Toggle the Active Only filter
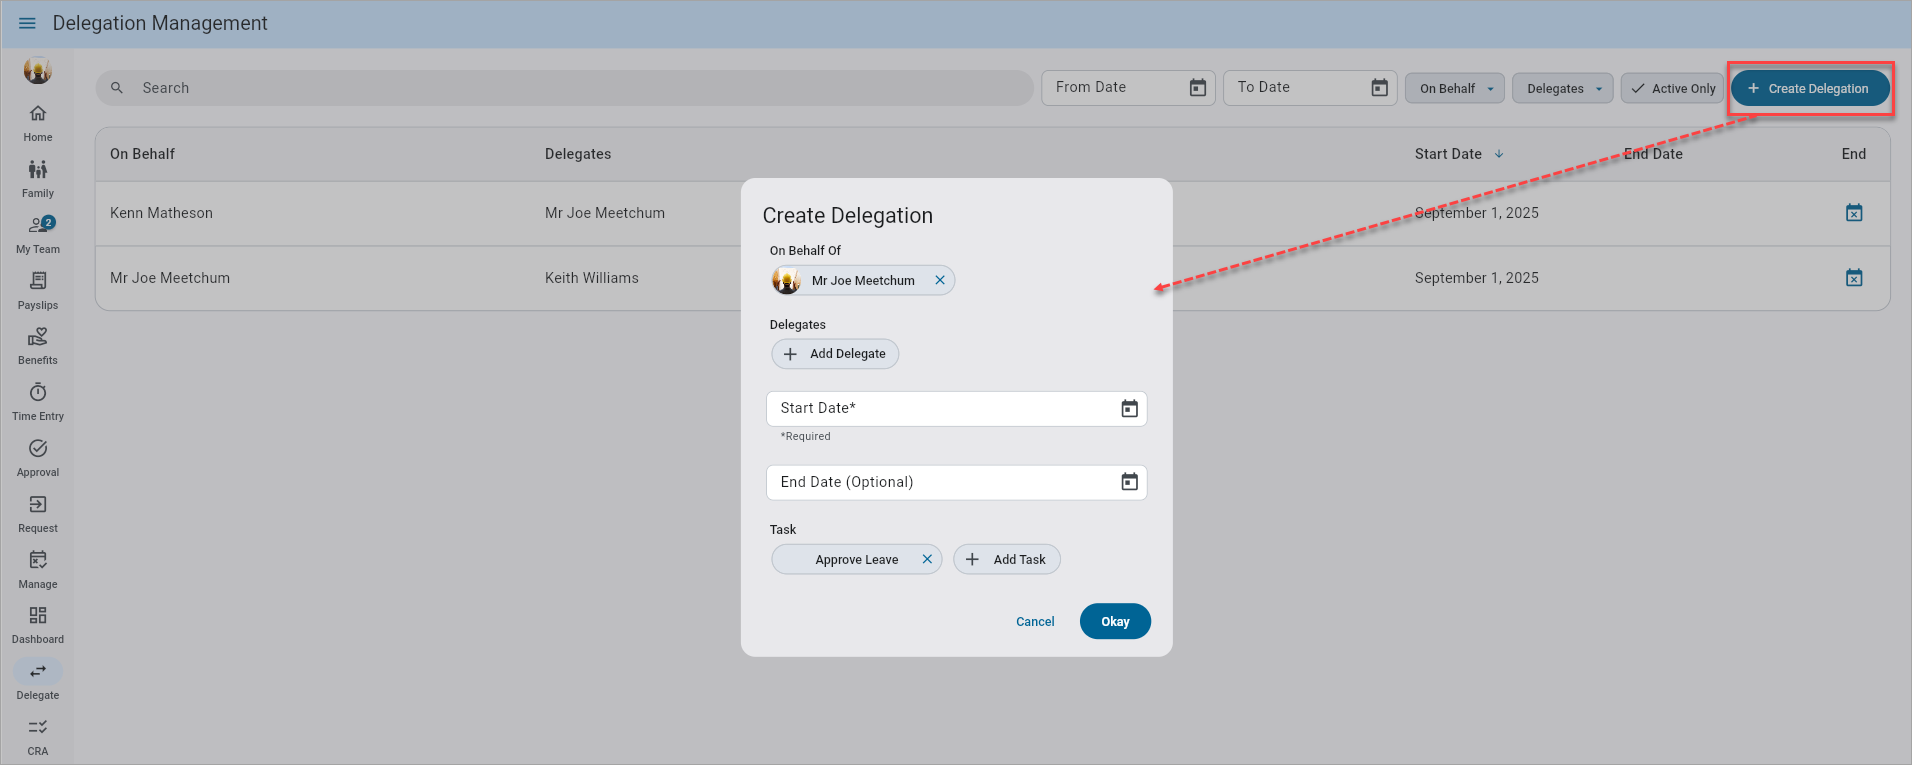 pyautogui.click(x=1672, y=89)
